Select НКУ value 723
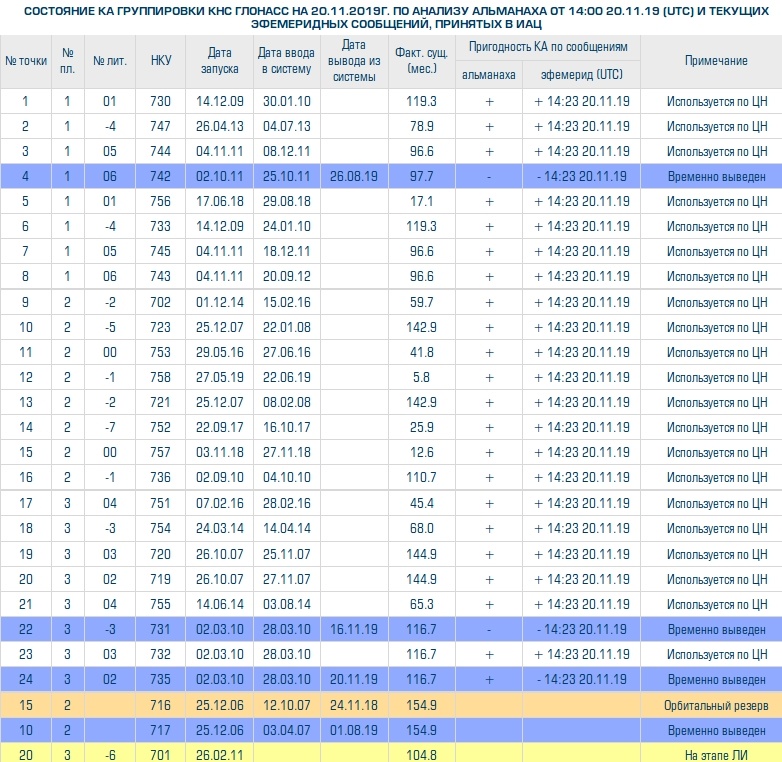782x762 pixels. (161, 327)
